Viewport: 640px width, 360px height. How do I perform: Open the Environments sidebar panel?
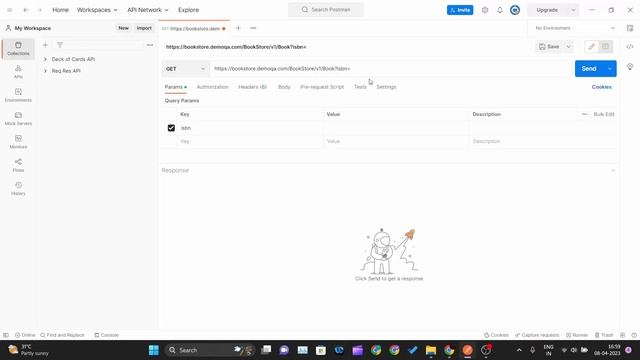pyautogui.click(x=18, y=95)
